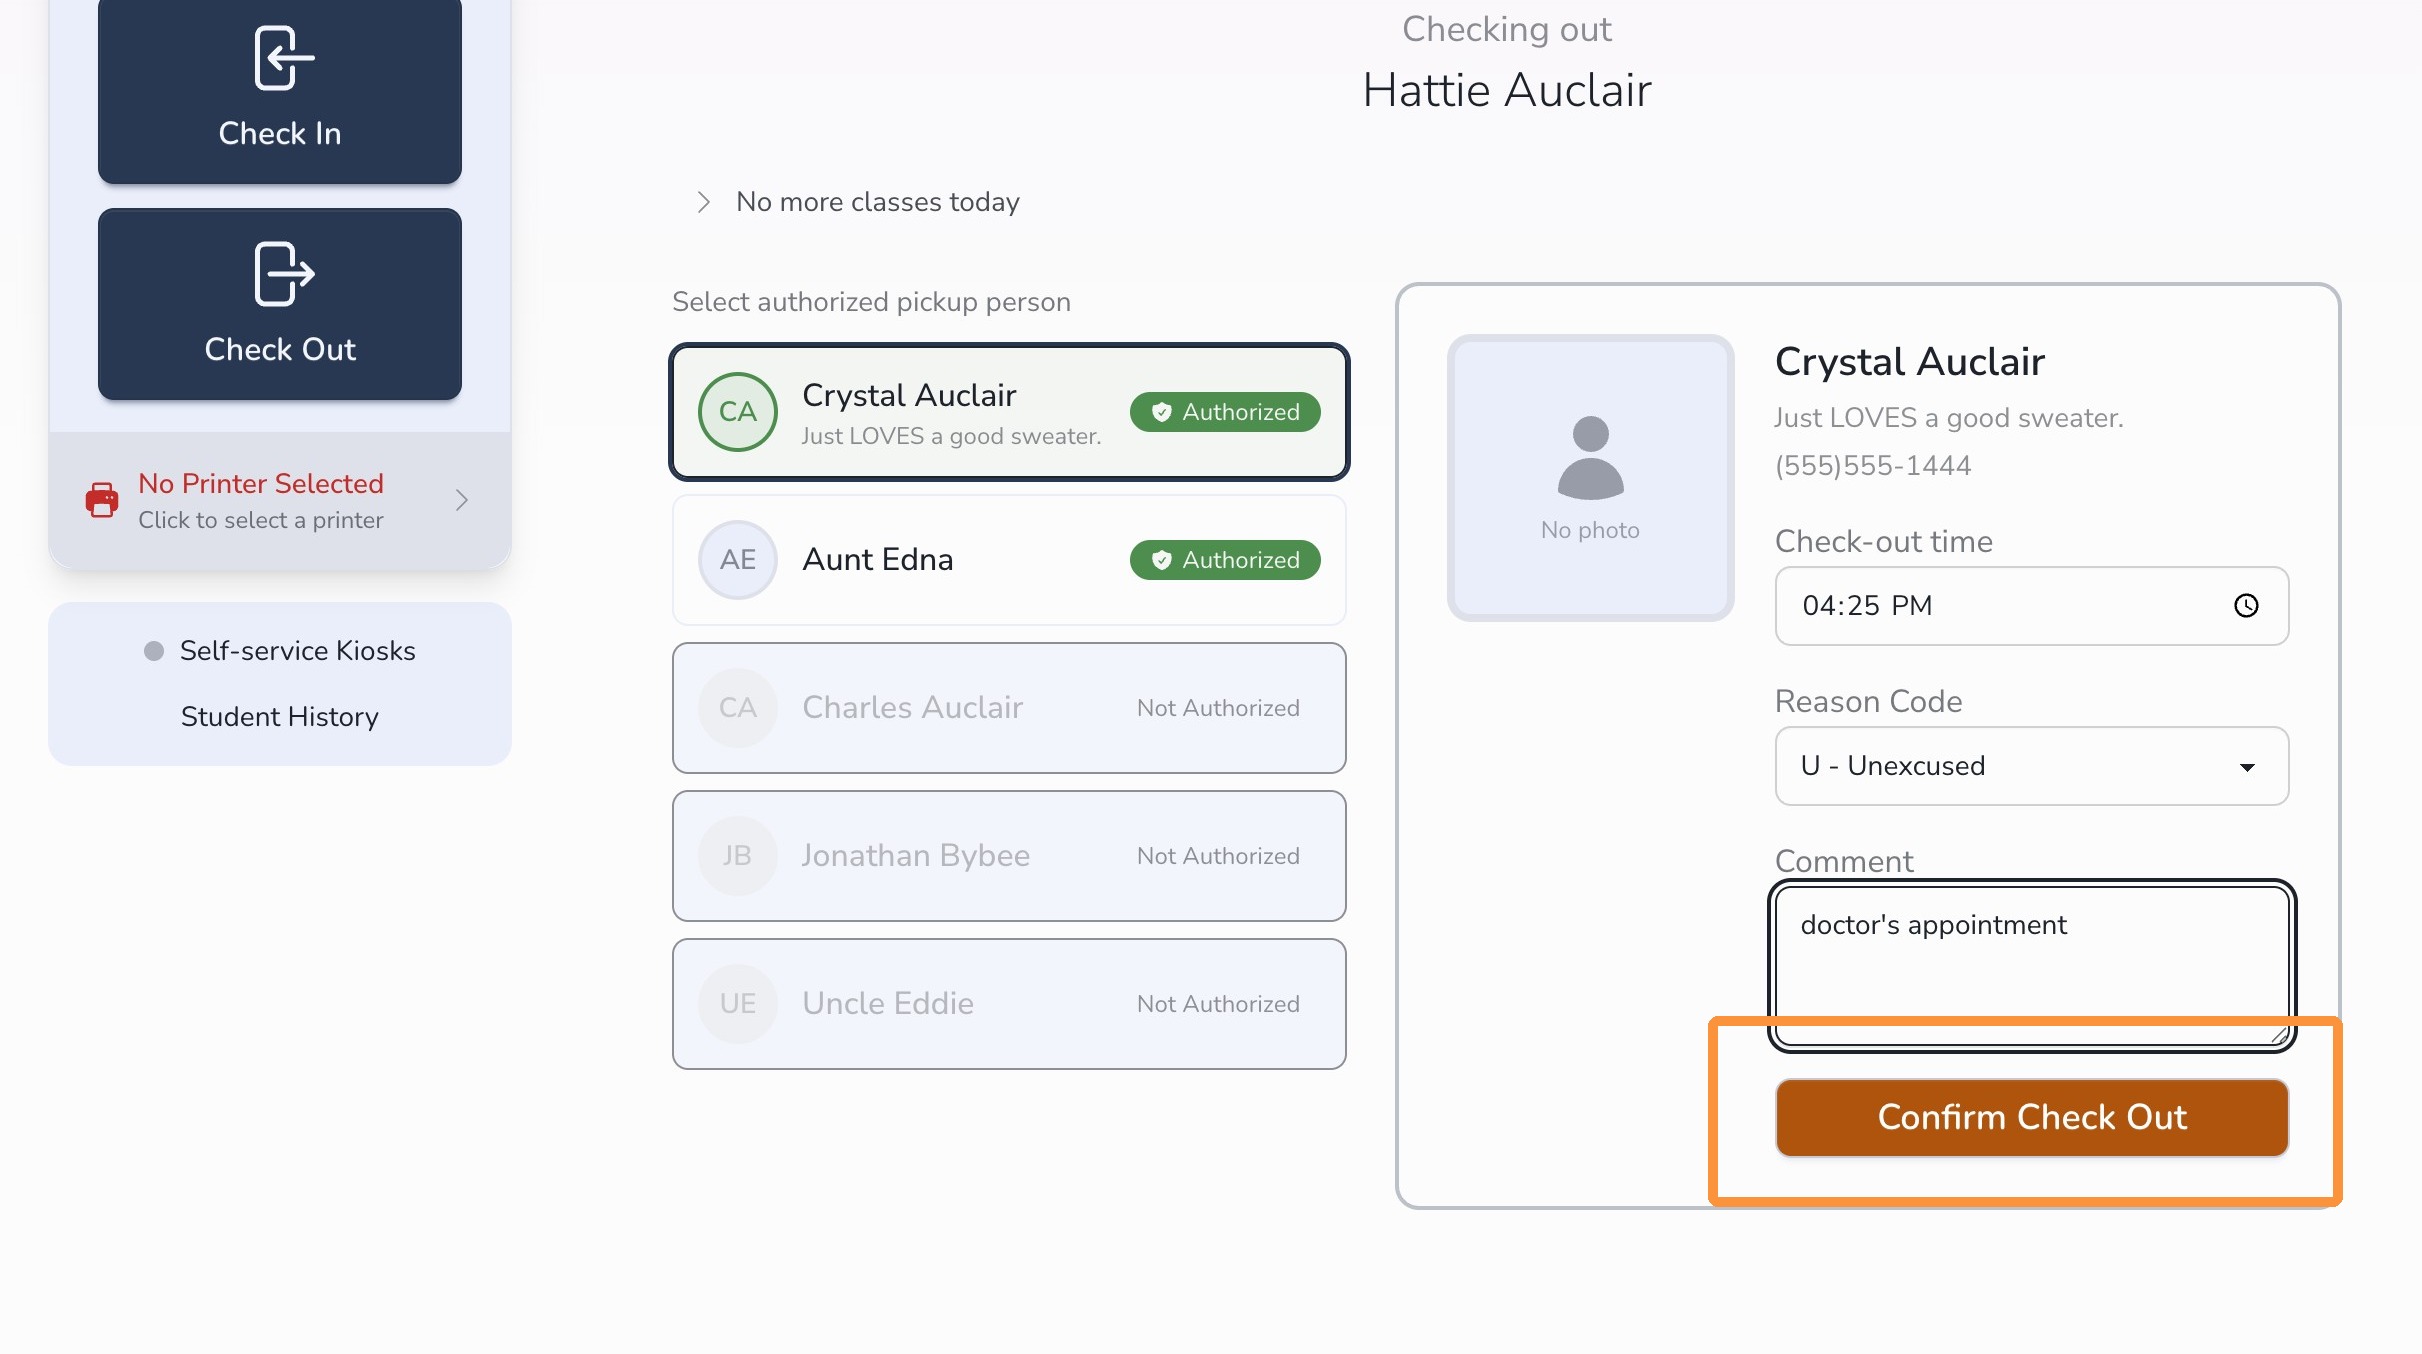Viewport: 2422px width, 1354px height.
Task: Click Crystal Auclair's CA avatar circle
Action: [738, 412]
